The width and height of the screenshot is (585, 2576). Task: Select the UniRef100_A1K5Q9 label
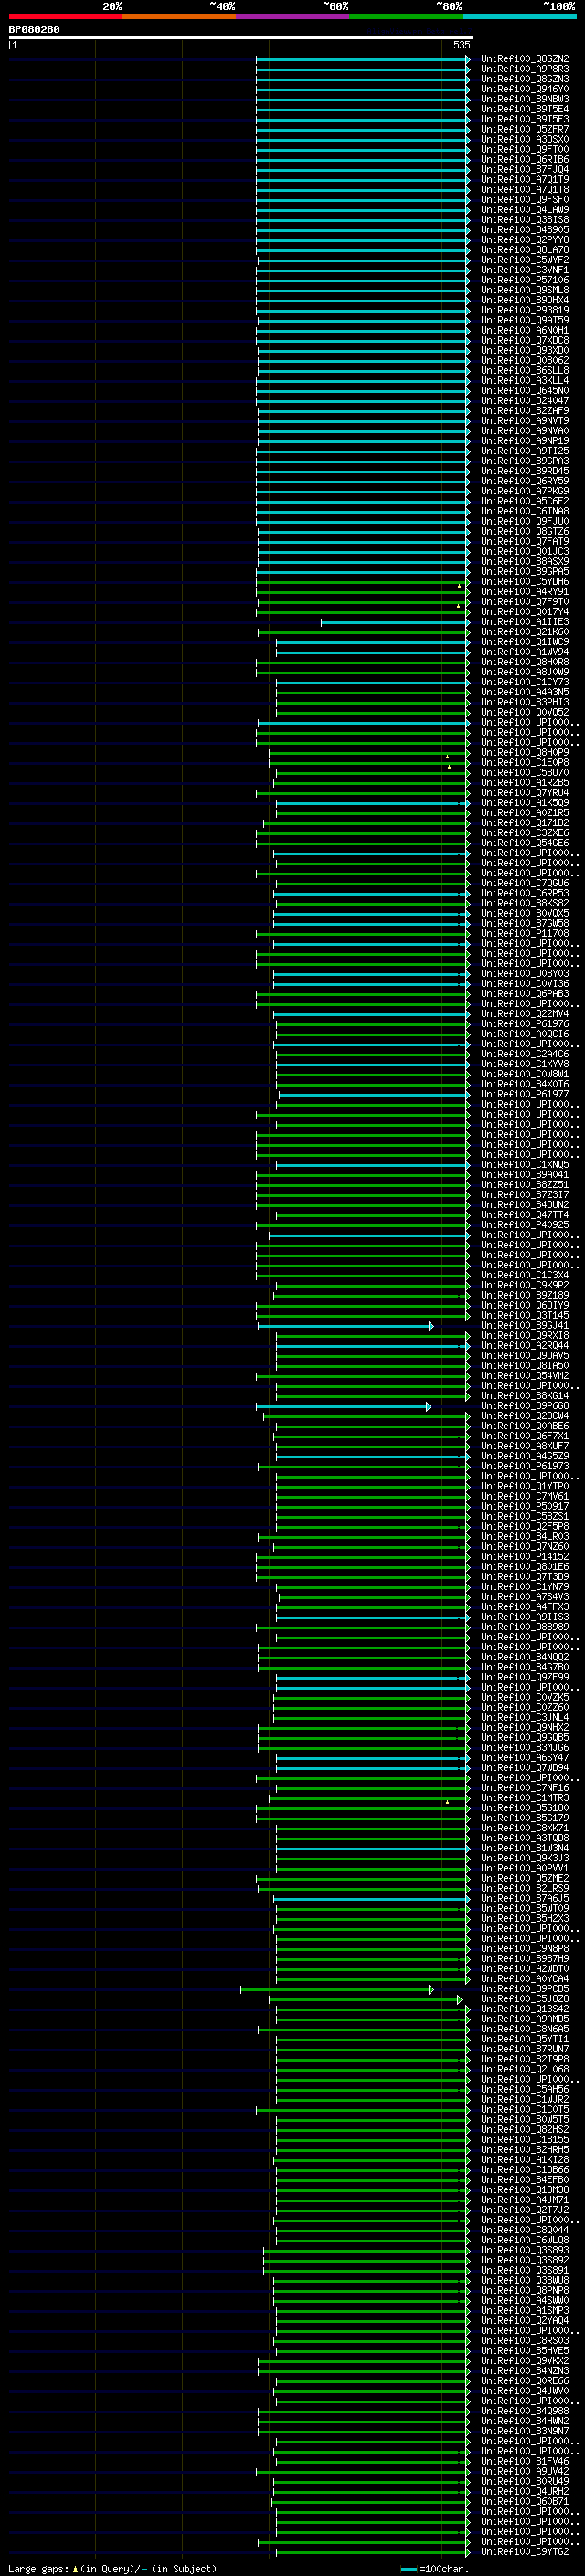click(x=525, y=803)
